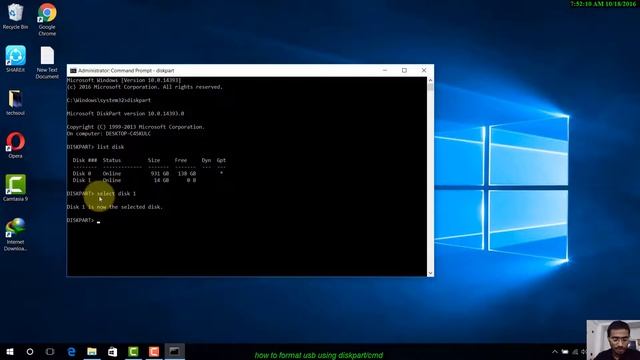Open Internet Download Manager shortcut
Screen dimensions: 640x360
[x=15, y=234]
